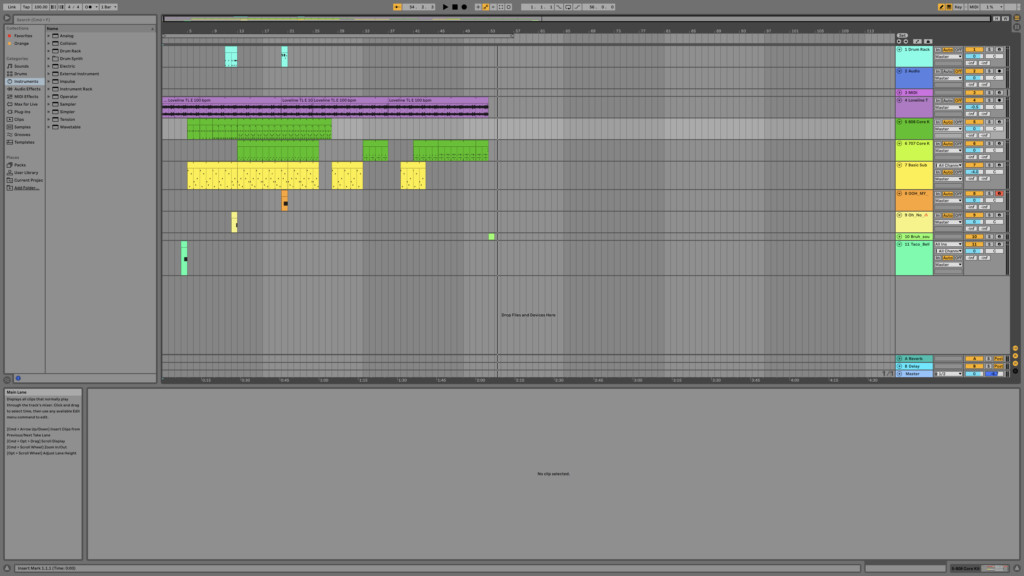Toggle the Loop switch

coord(568,7)
